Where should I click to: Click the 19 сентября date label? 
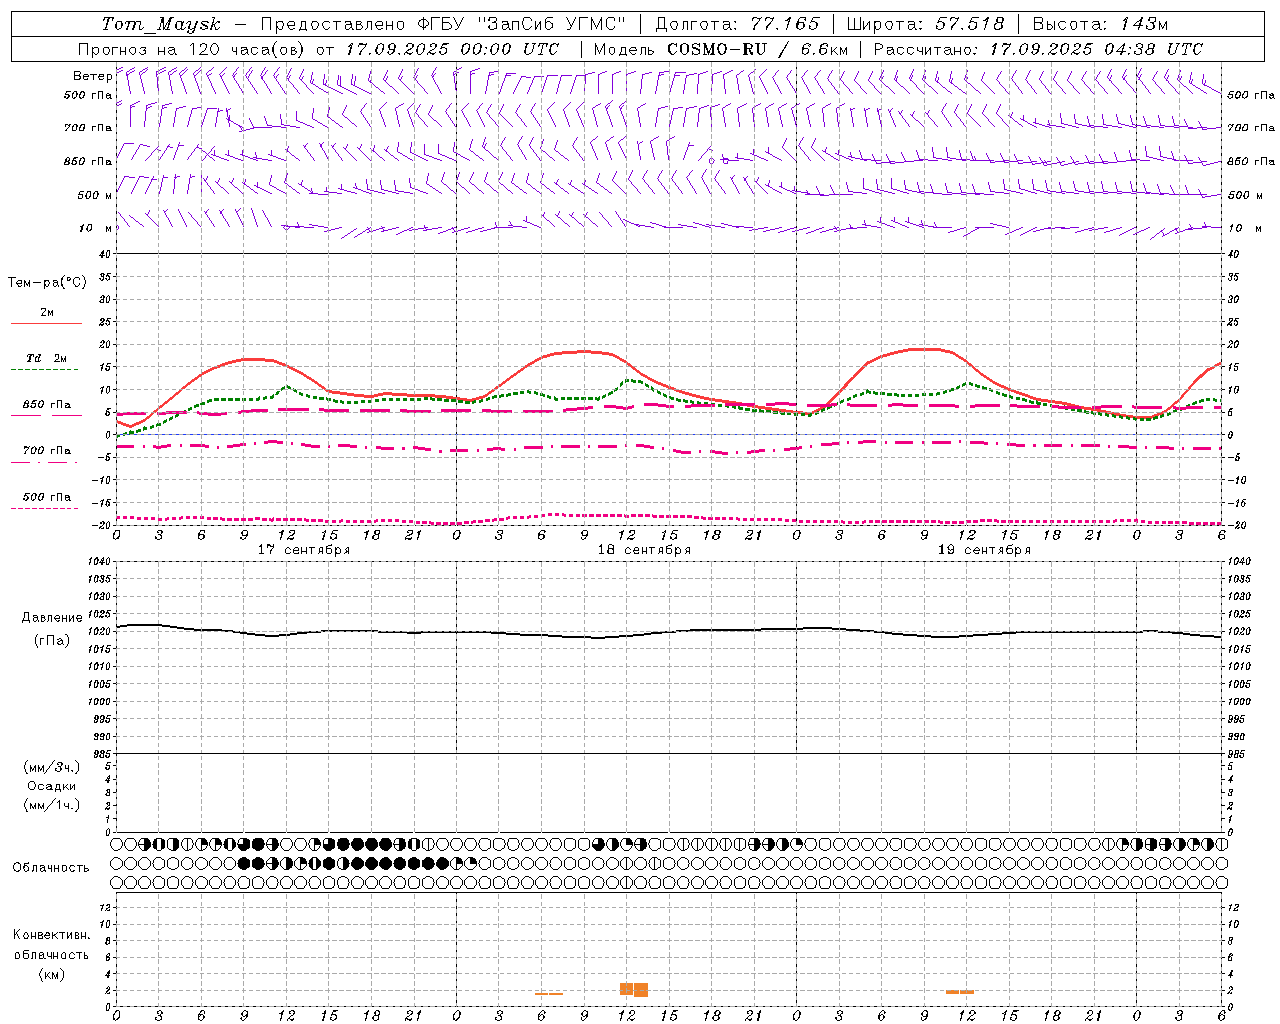(984, 549)
